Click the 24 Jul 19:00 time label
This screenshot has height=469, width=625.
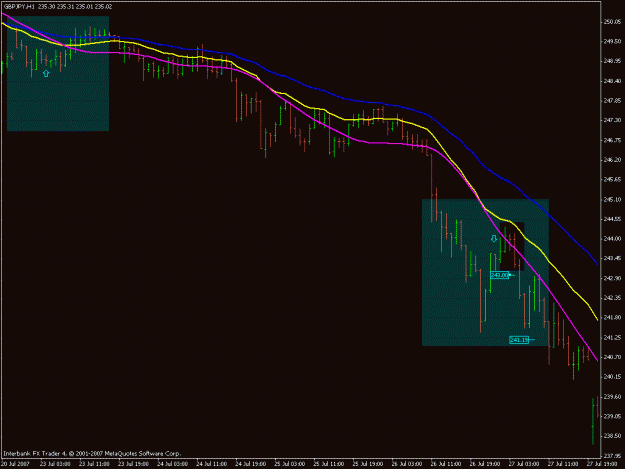pyautogui.click(x=250, y=464)
